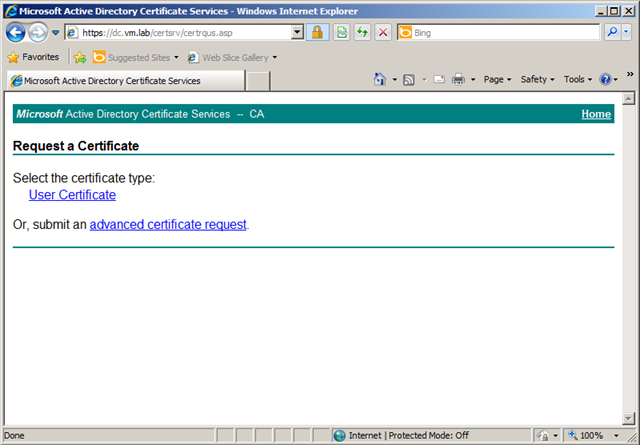Click the RSS feeds icon
The height and width of the screenshot is (445, 640).
click(409, 80)
